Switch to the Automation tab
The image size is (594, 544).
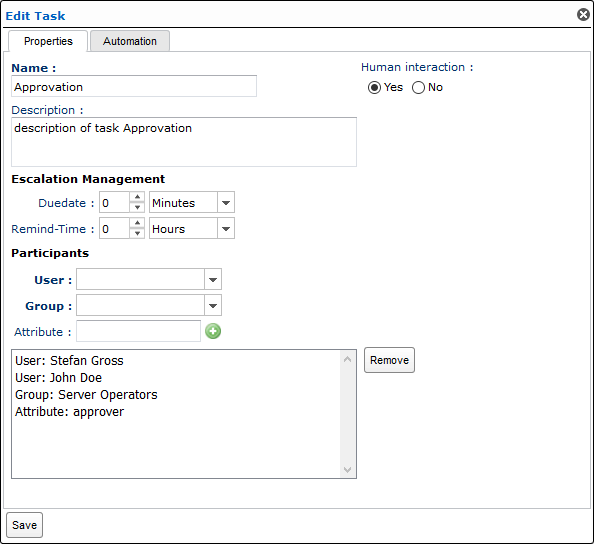pyautogui.click(x=130, y=41)
